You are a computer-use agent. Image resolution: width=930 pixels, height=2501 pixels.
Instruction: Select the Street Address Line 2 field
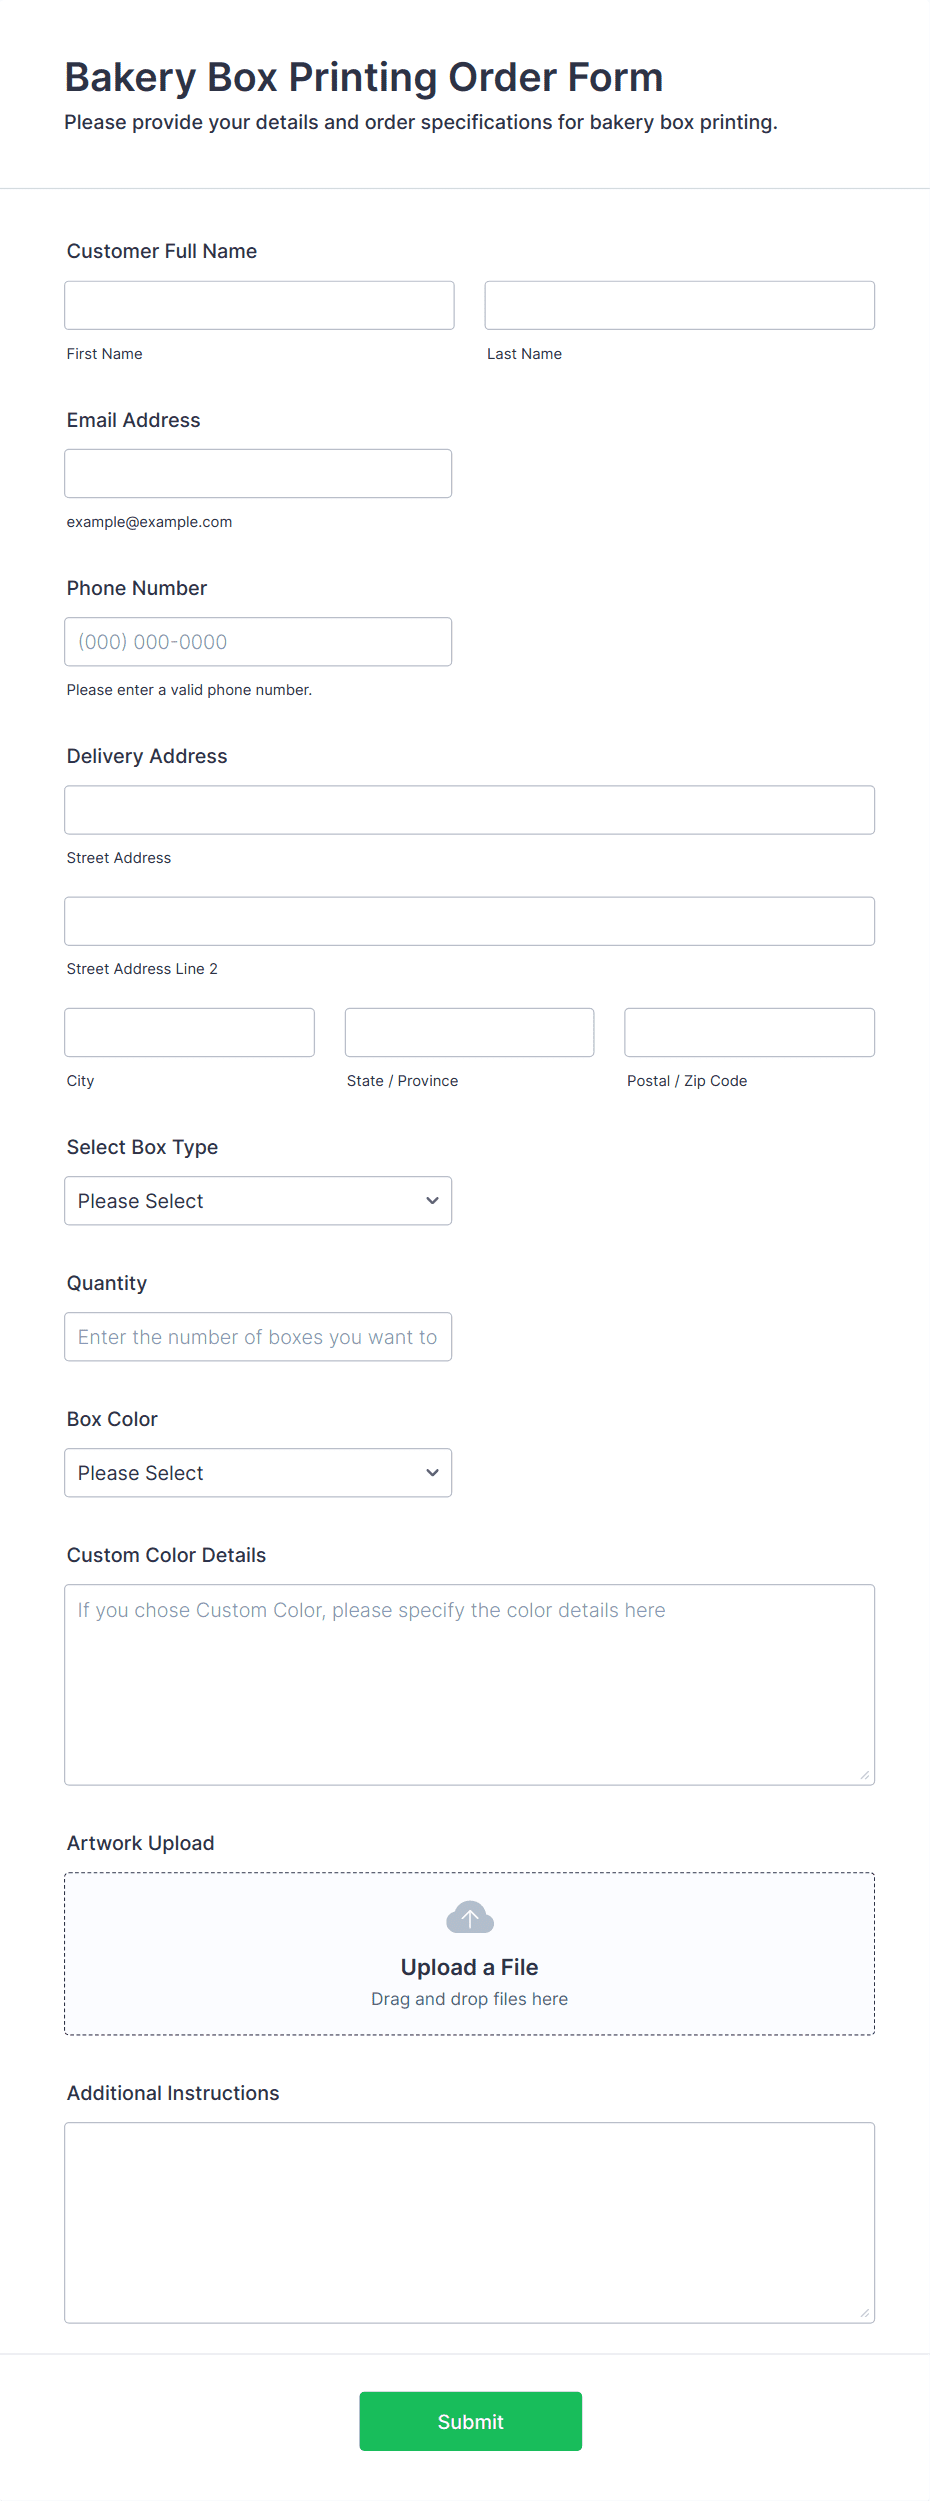(469, 921)
